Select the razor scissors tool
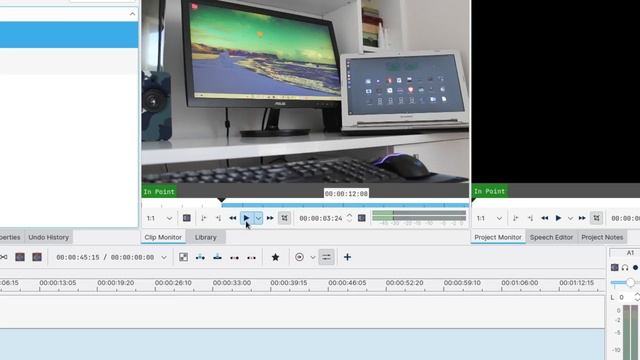 [3, 257]
